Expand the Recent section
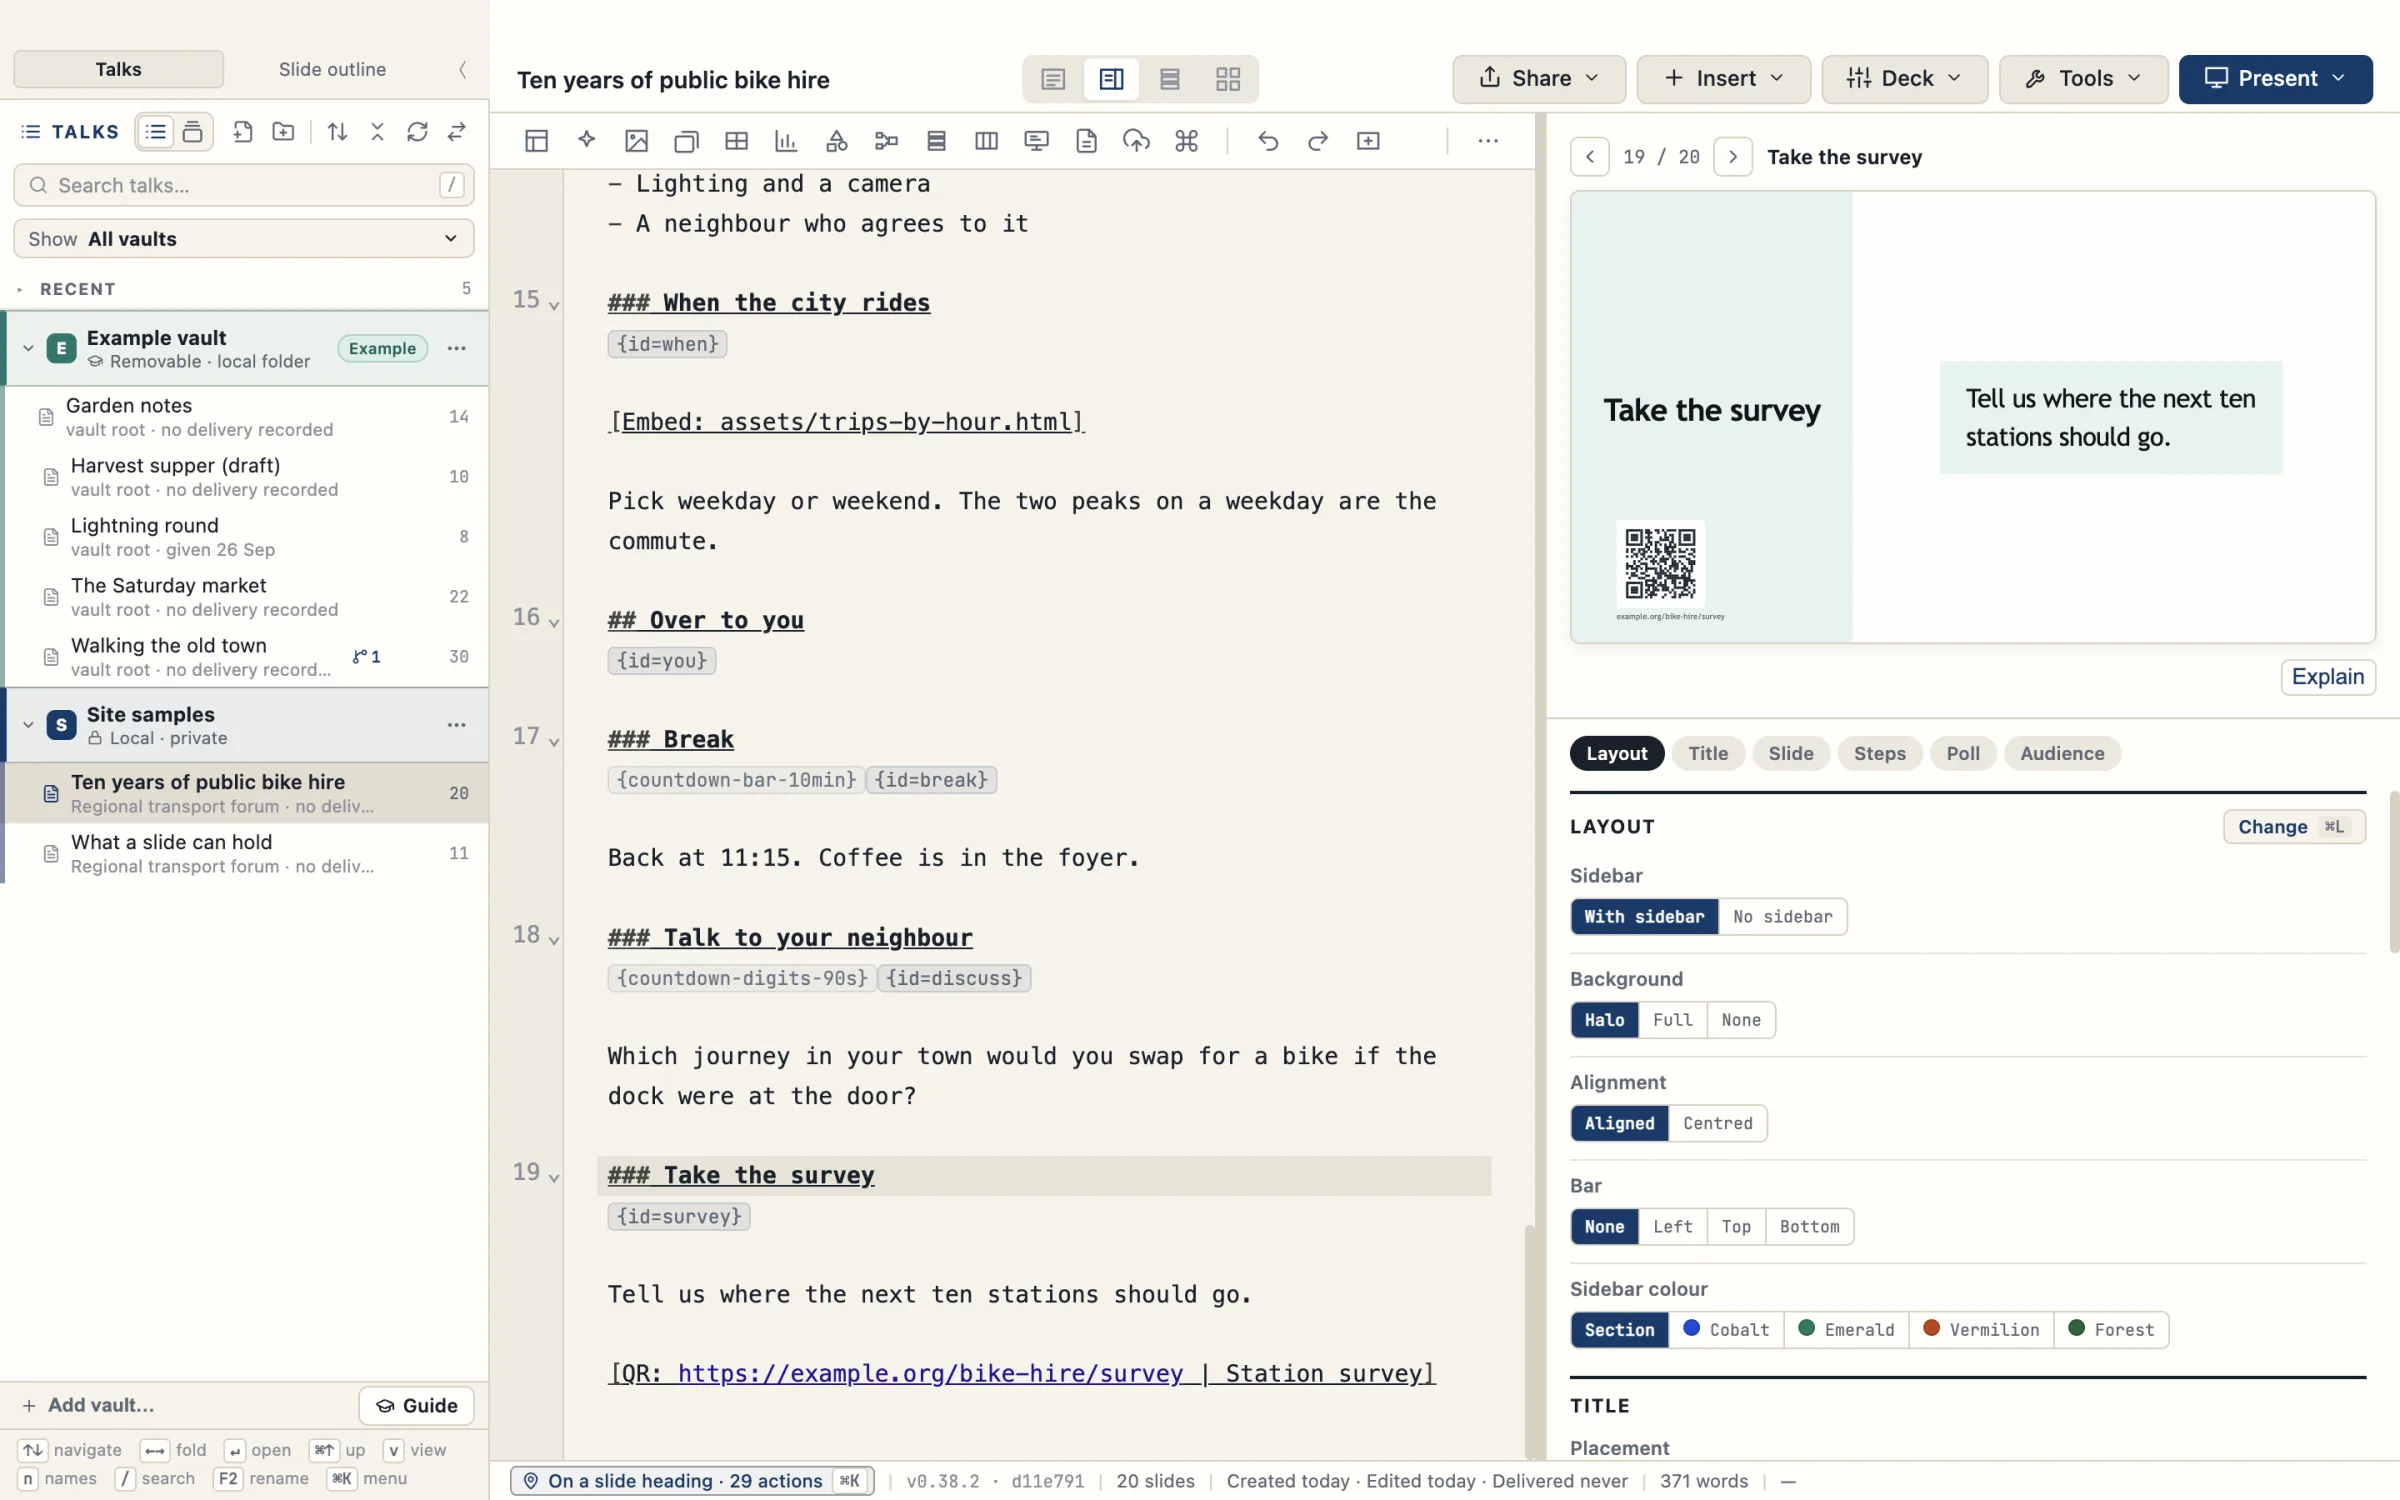The image size is (2400, 1500). [20, 289]
